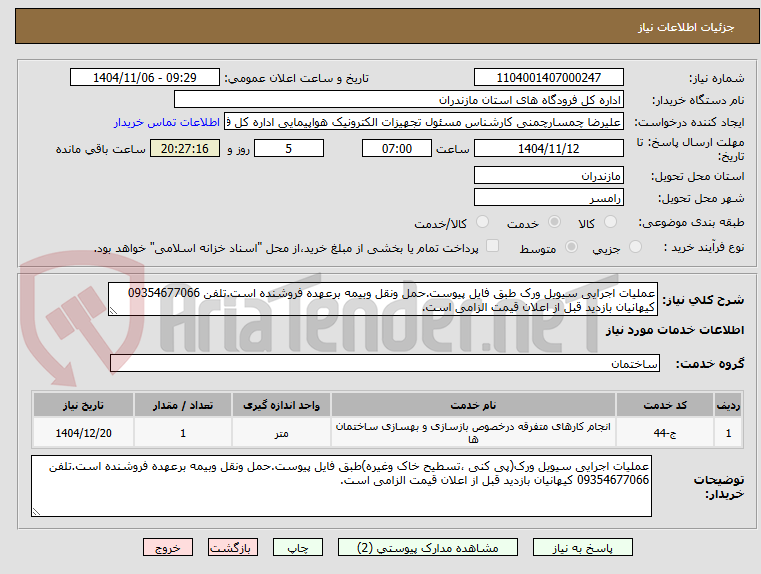
Task: Select the متوسط purchase type radio
Action: pos(571,247)
